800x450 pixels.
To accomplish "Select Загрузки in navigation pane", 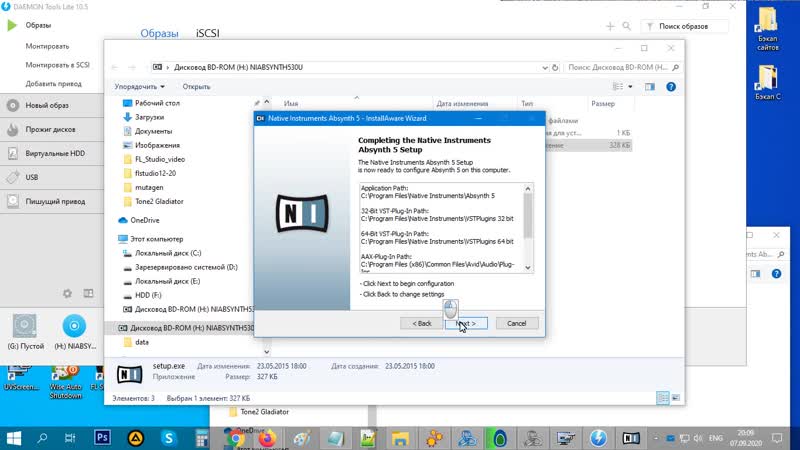I will pos(149,117).
